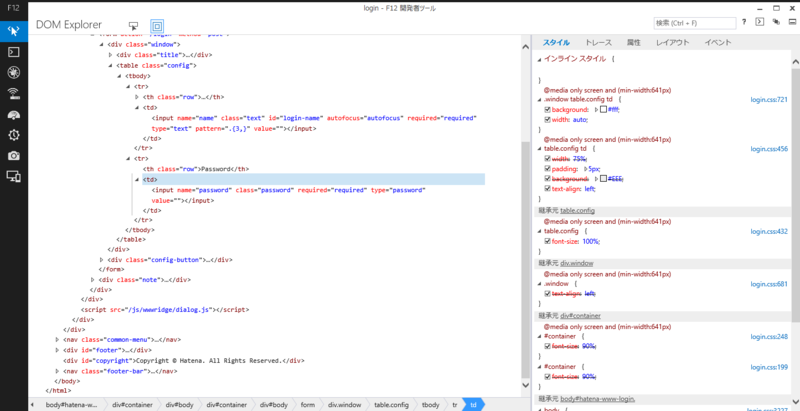Uncheck the background #fff property
This screenshot has width=800, height=411.
[547, 110]
